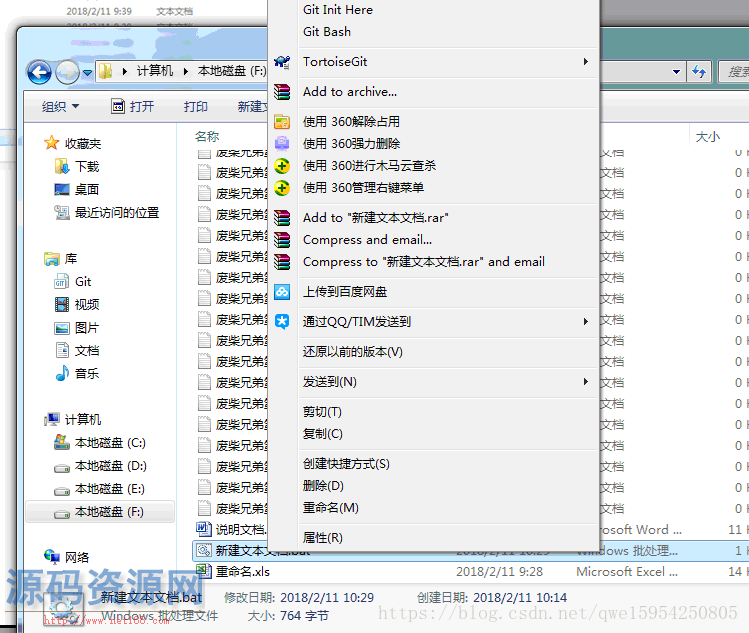Image resolution: width=749 pixels, height=633 pixels.
Task: Click the TortoiseGit turtle icon
Action: click(282, 62)
